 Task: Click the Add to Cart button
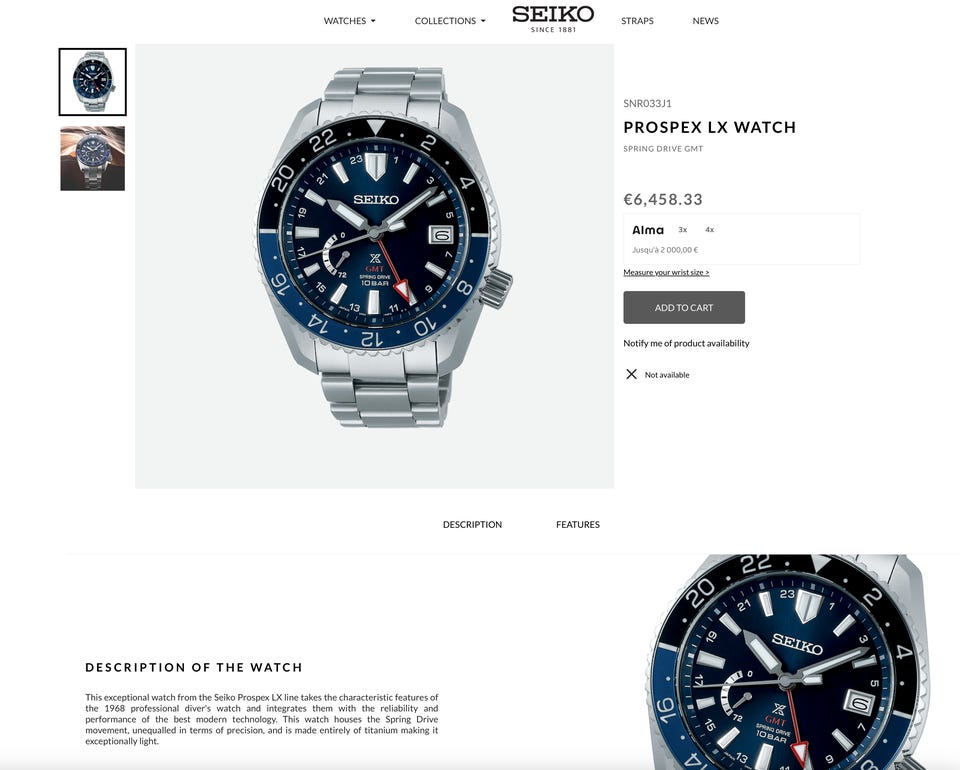point(684,307)
